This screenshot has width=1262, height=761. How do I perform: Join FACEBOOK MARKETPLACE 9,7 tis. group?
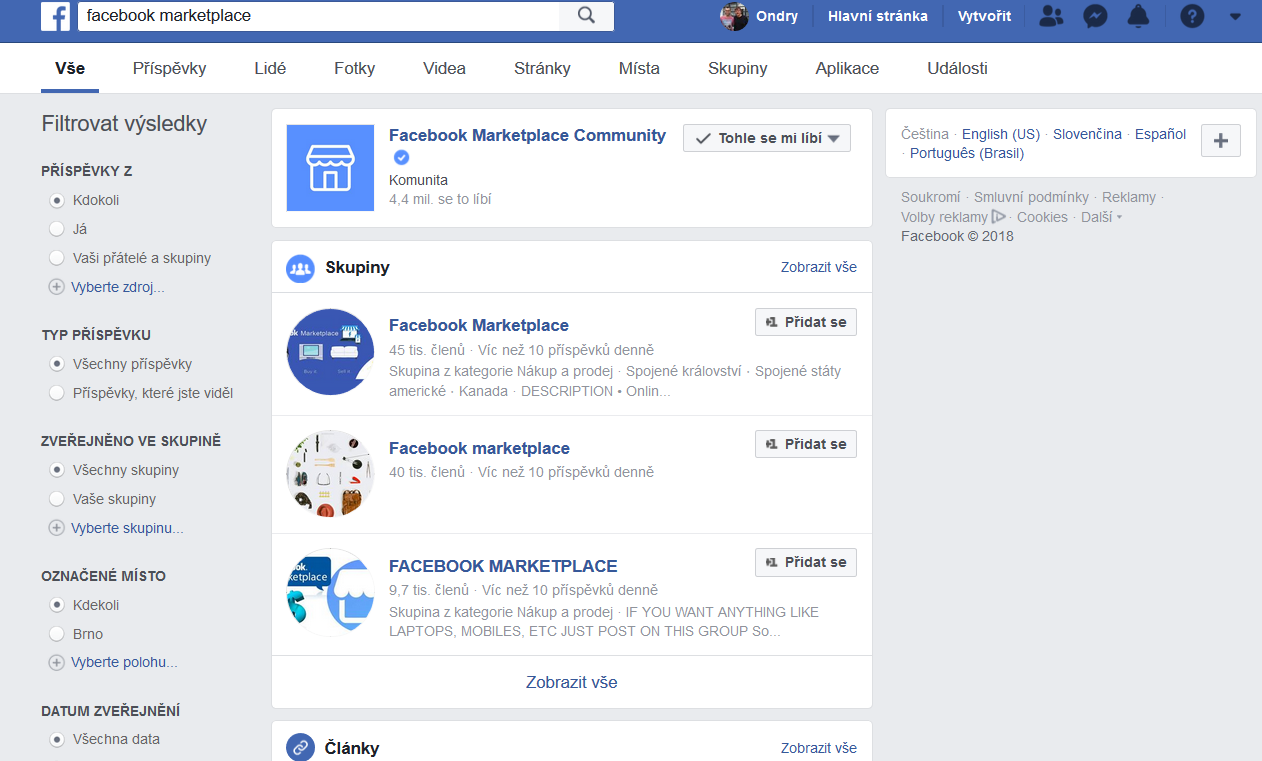(x=806, y=562)
